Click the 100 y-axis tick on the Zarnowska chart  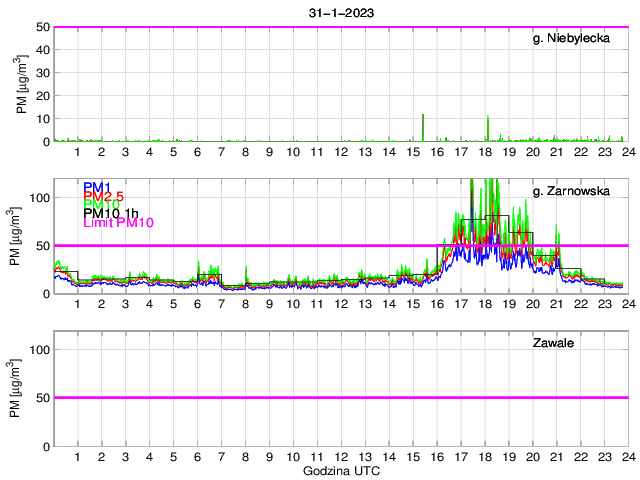pos(38,198)
